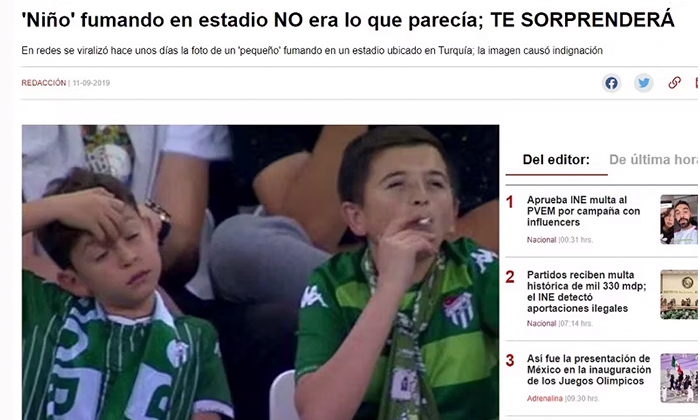Open 'Partidos reciben multa histórica' story
The width and height of the screenshot is (700, 420).
coord(587,291)
